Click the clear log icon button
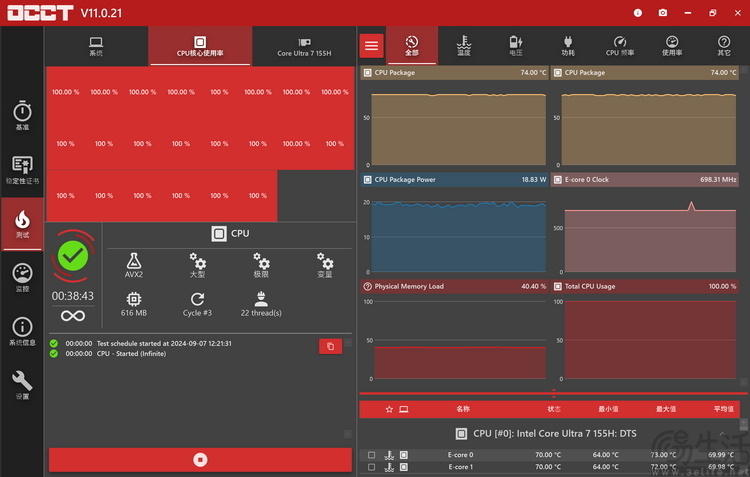 (330, 346)
